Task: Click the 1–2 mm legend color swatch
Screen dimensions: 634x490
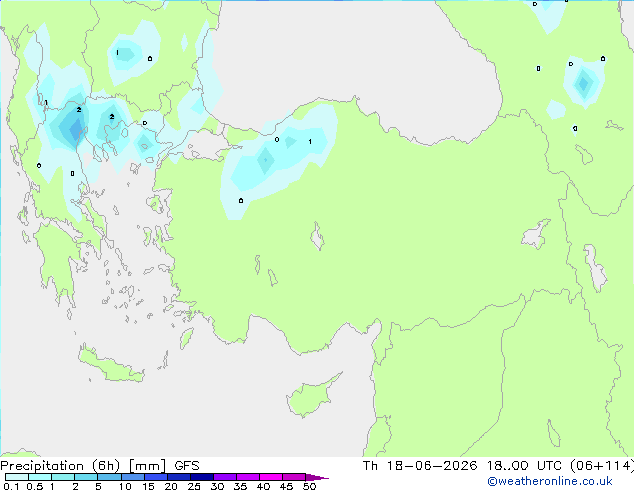Action: tap(63, 477)
